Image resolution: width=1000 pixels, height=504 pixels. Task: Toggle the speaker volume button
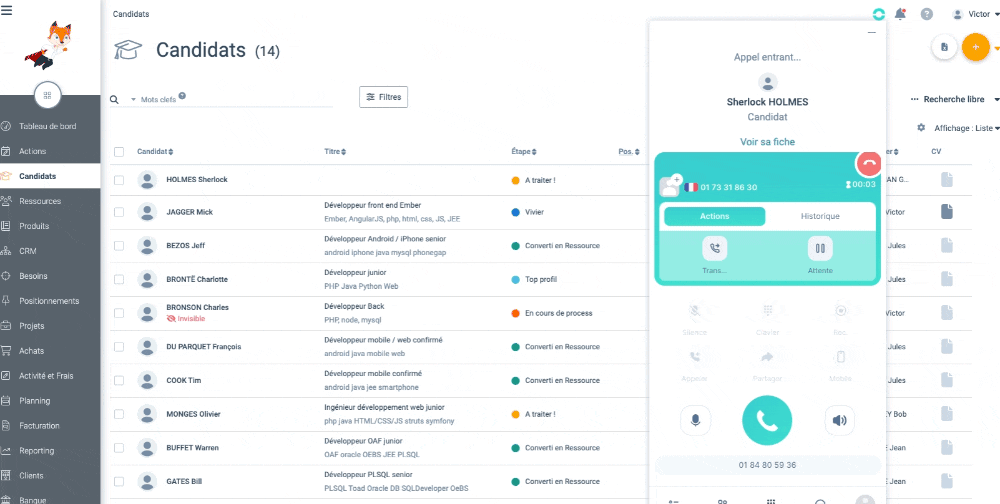839,420
